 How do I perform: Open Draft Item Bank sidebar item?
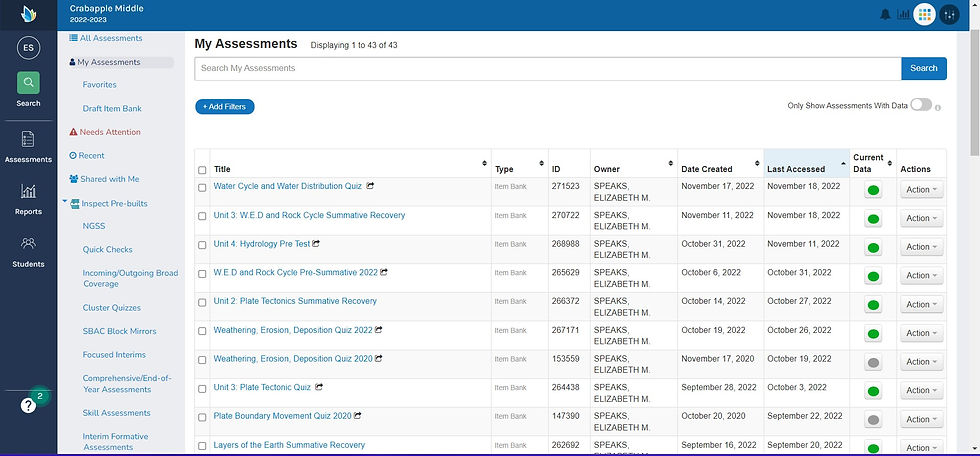[112, 108]
